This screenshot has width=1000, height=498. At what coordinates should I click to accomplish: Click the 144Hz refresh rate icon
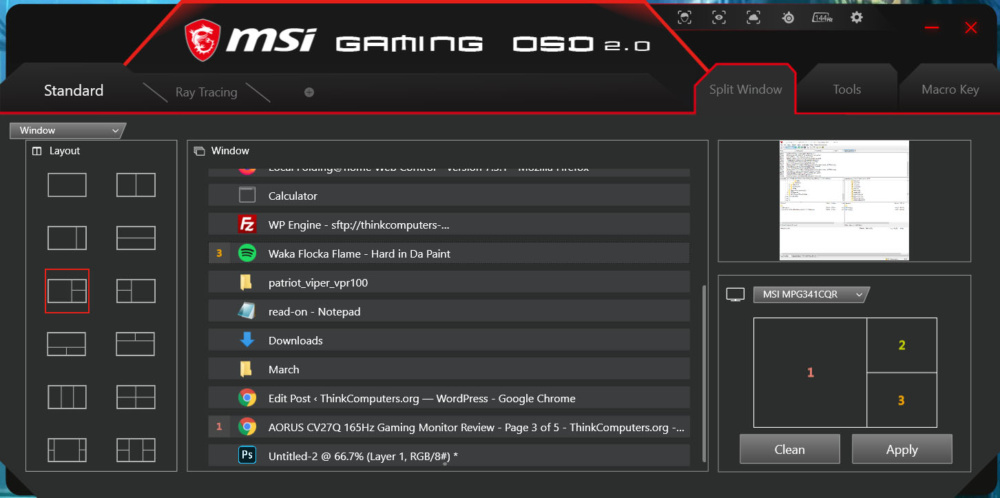coord(822,18)
